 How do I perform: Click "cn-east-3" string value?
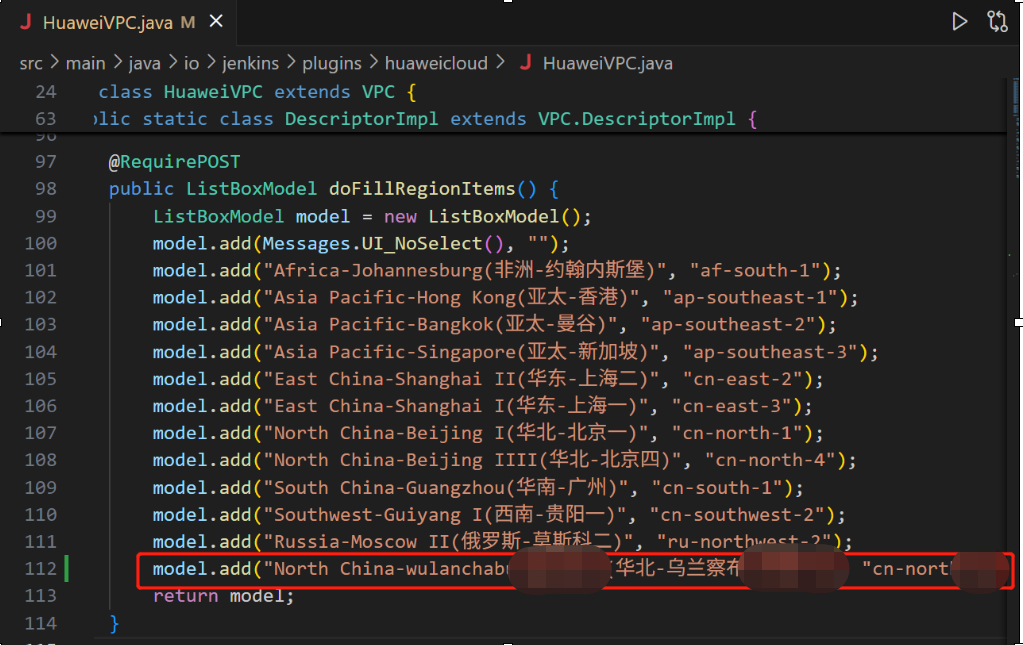point(731,406)
